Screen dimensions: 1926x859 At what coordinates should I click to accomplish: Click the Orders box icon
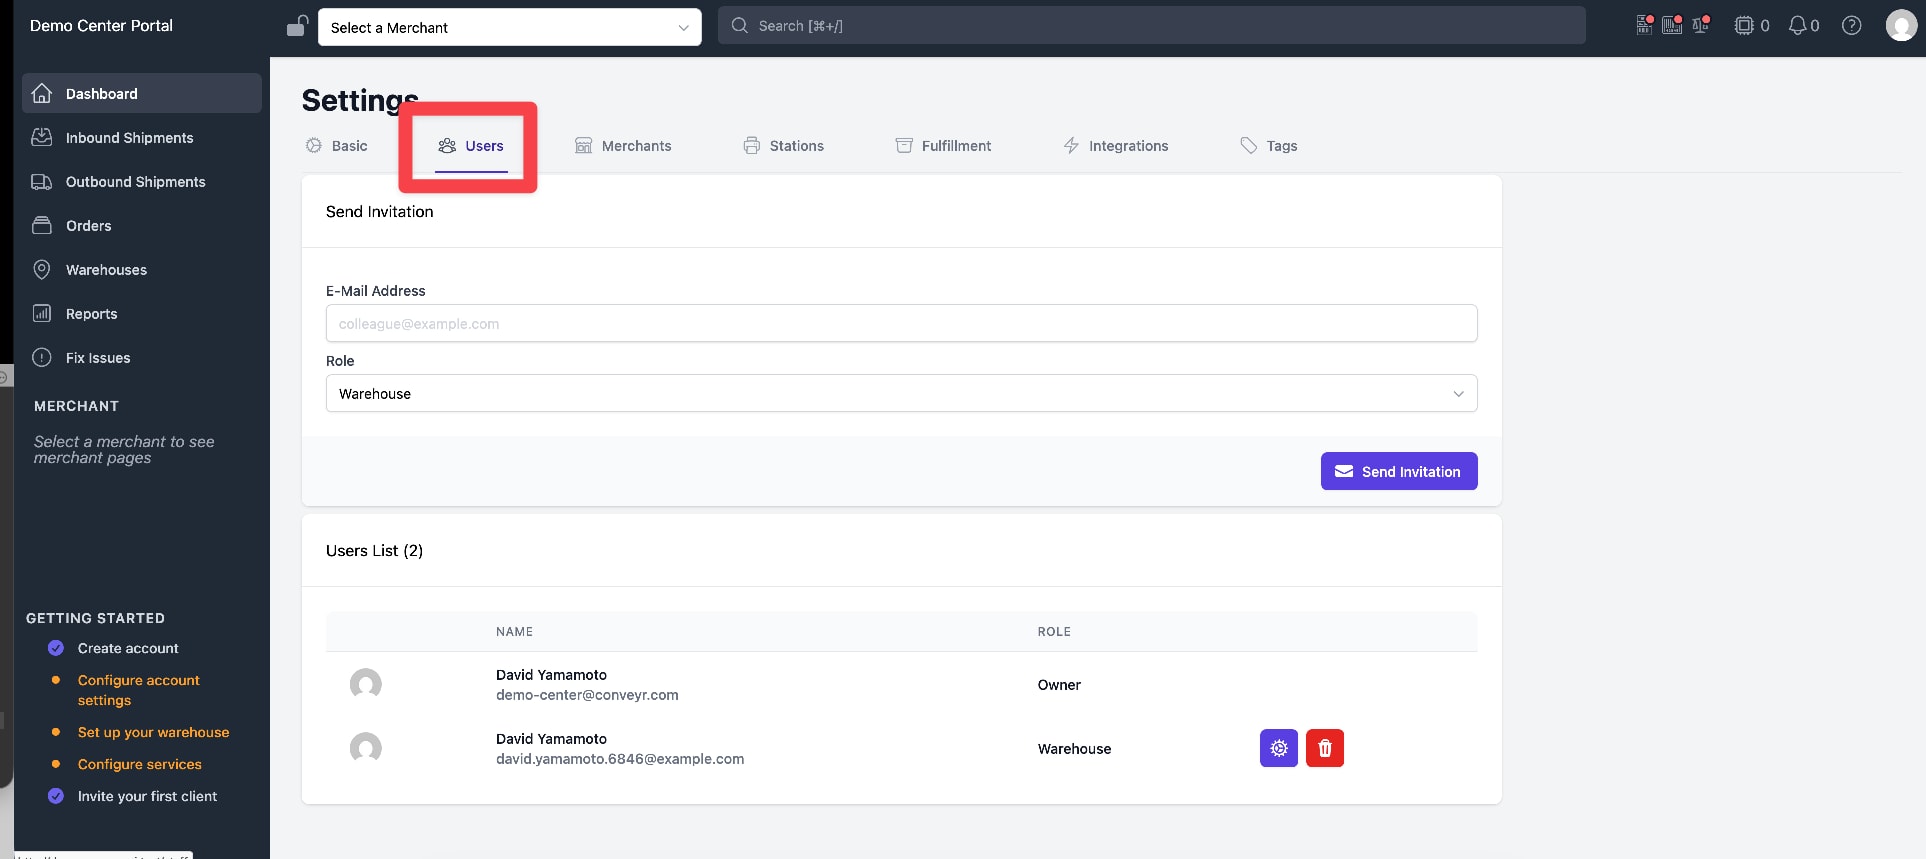click(42, 225)
